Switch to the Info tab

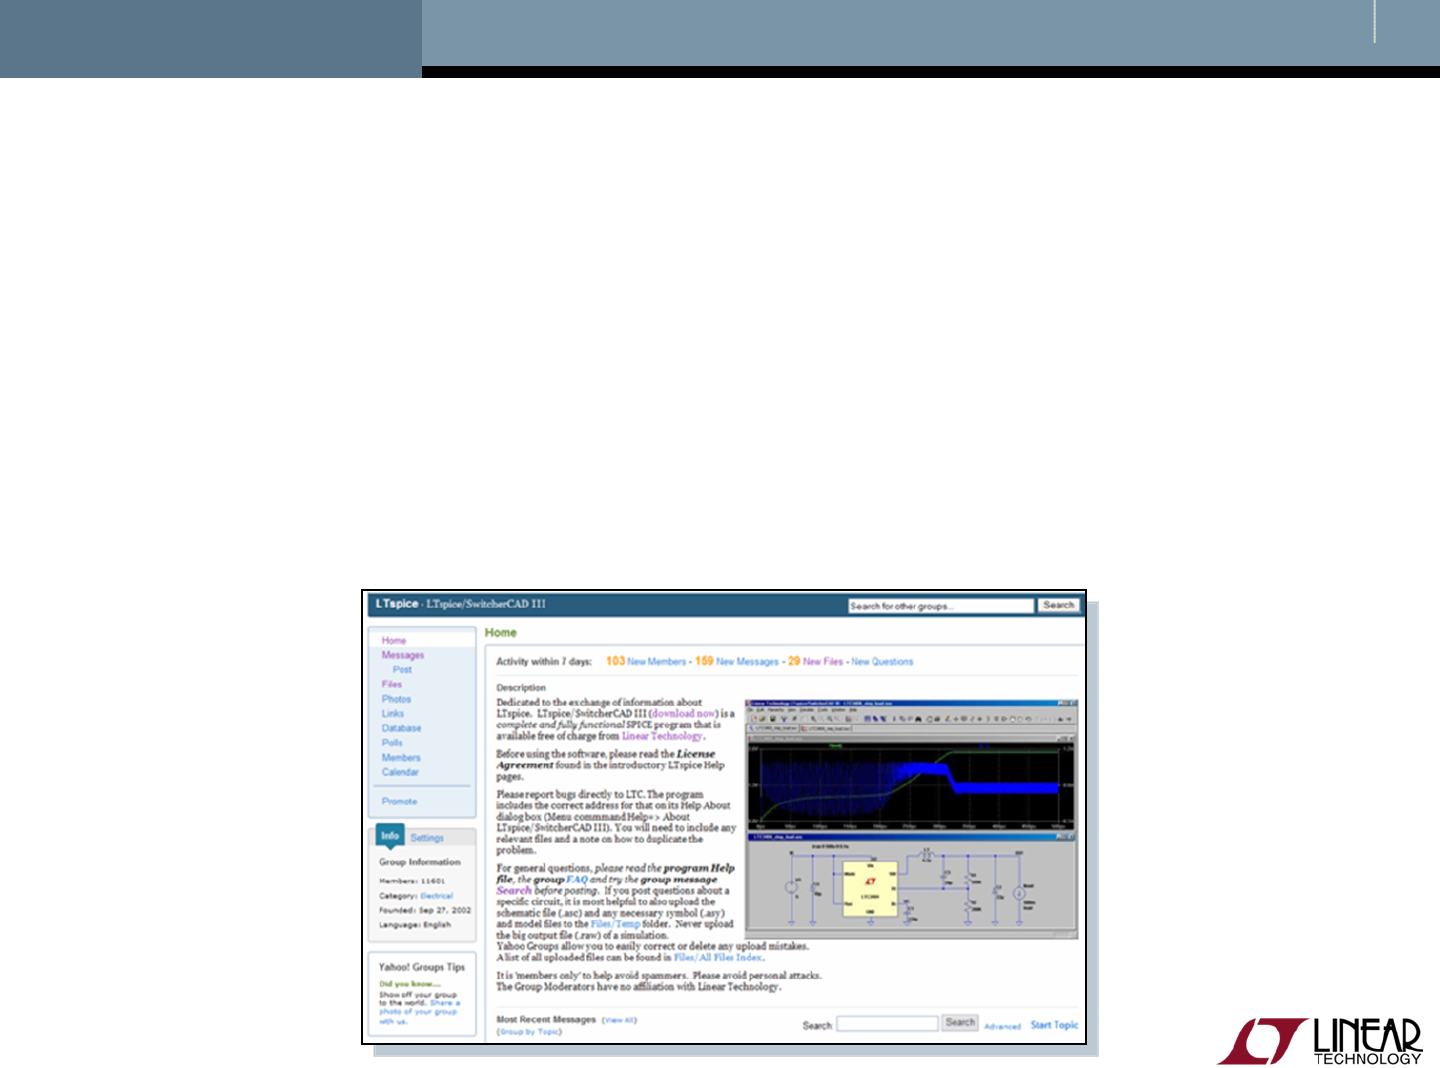tap(390, 836)
